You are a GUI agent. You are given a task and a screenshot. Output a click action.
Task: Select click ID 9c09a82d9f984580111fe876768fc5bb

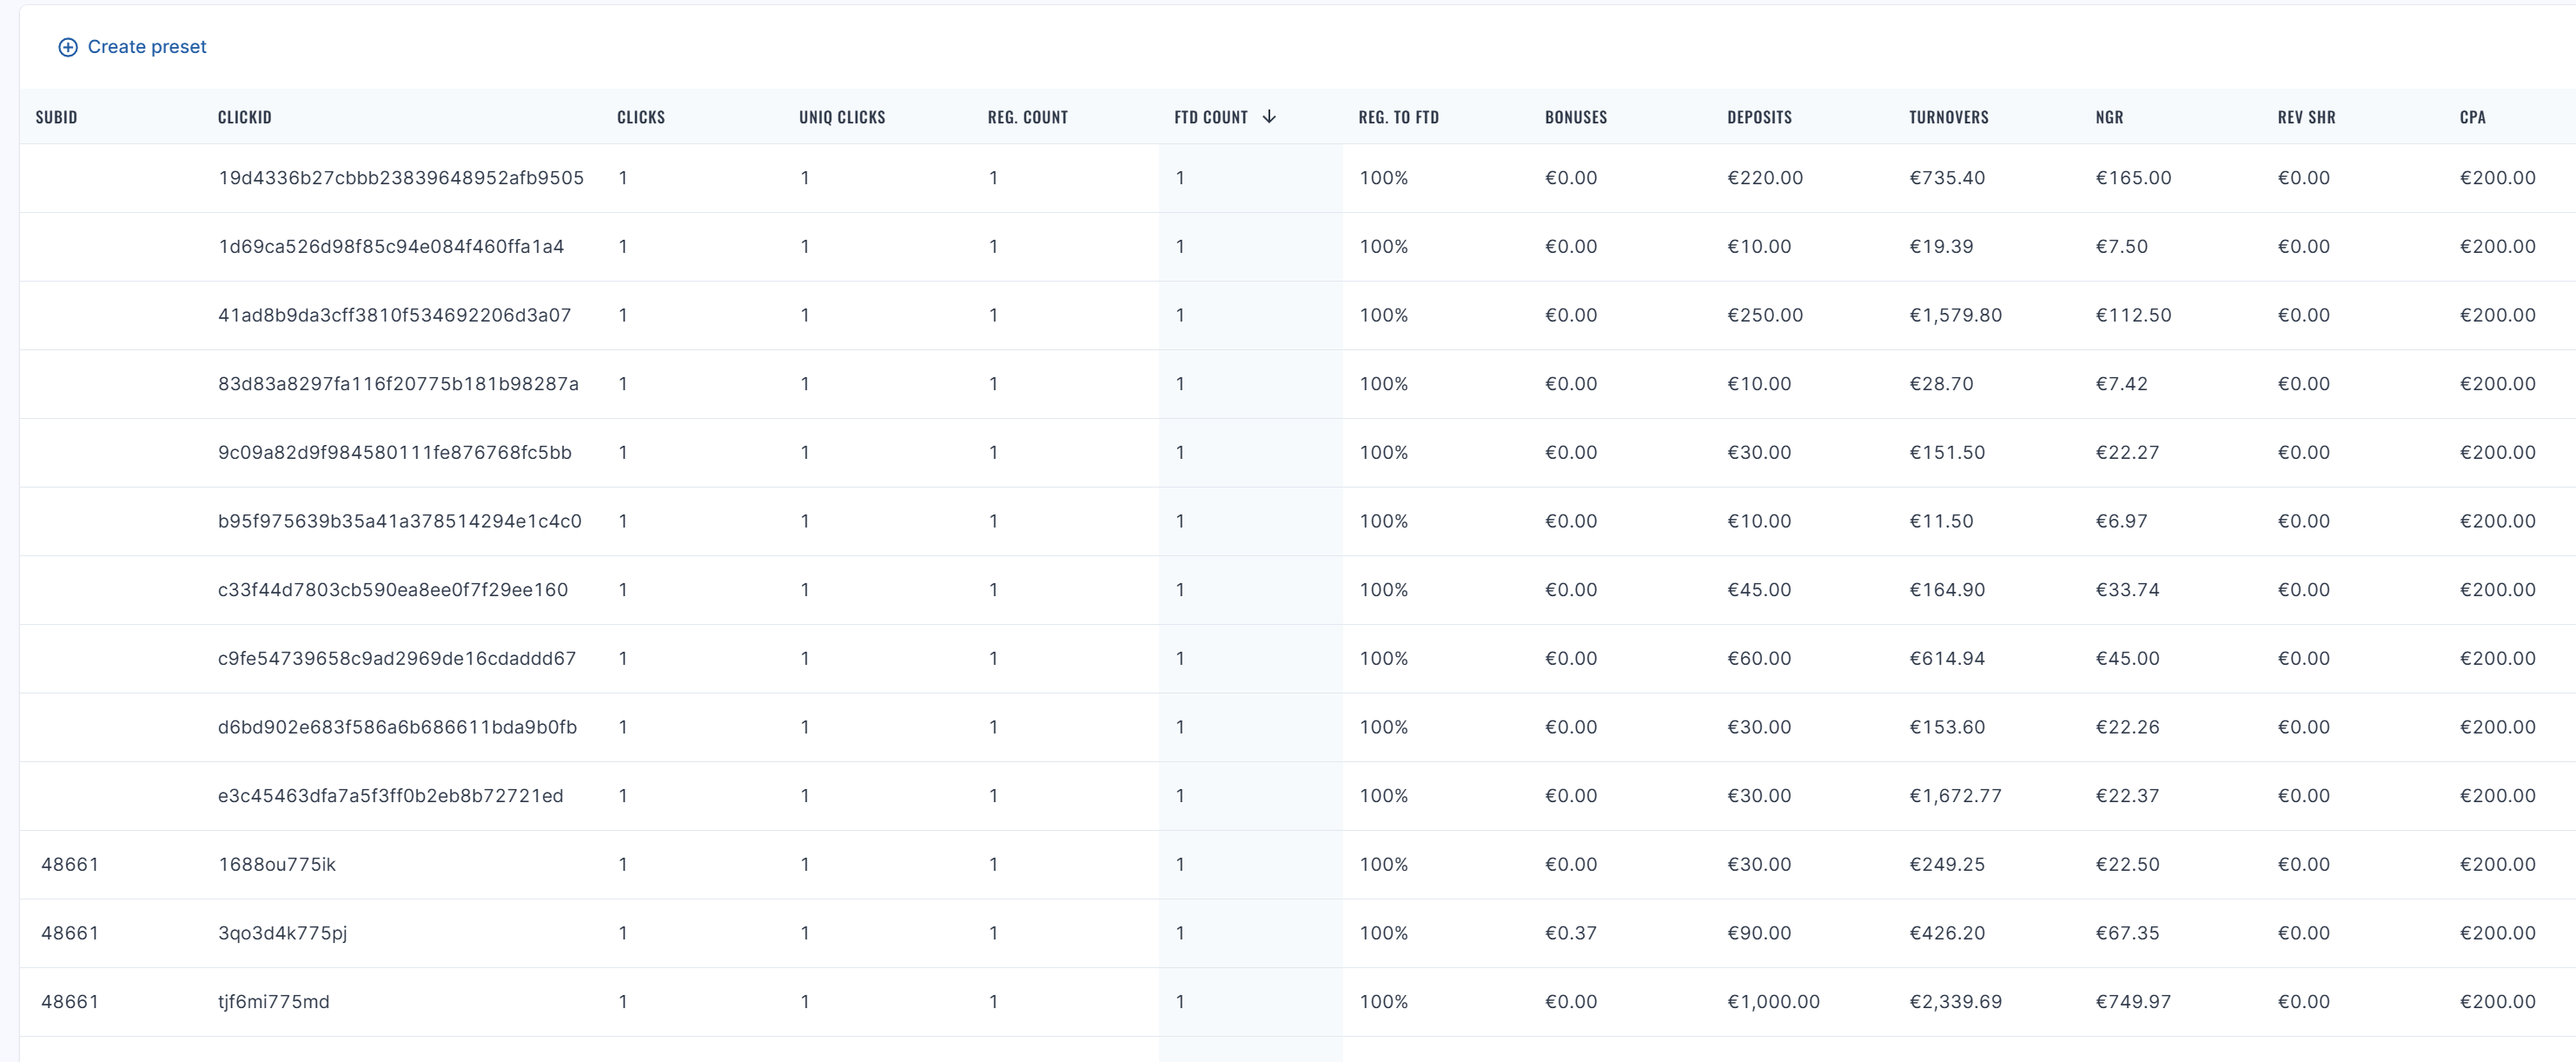point(395,453)
